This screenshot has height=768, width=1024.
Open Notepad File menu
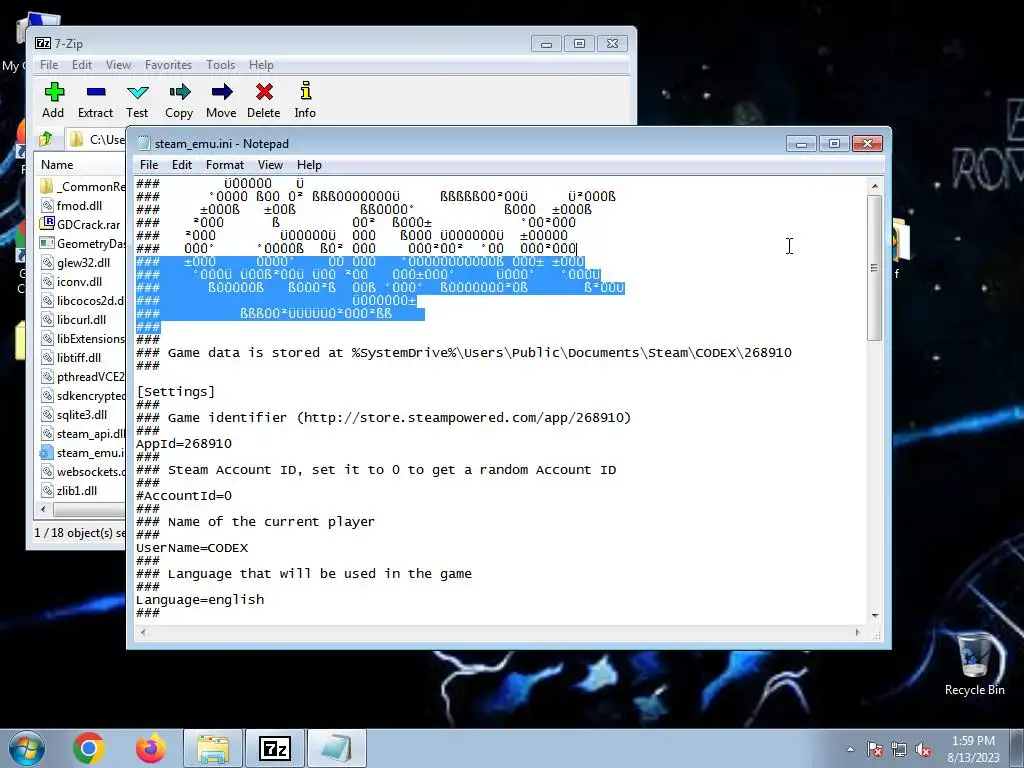click(149, 165)
